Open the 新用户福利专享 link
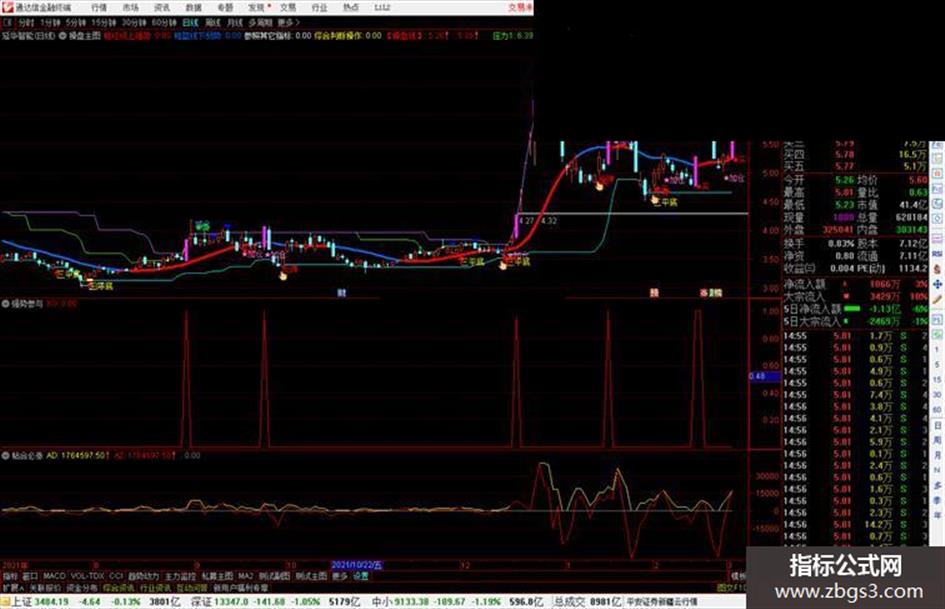This screenshot has width=945, height=609. click(x=241, y=588)
